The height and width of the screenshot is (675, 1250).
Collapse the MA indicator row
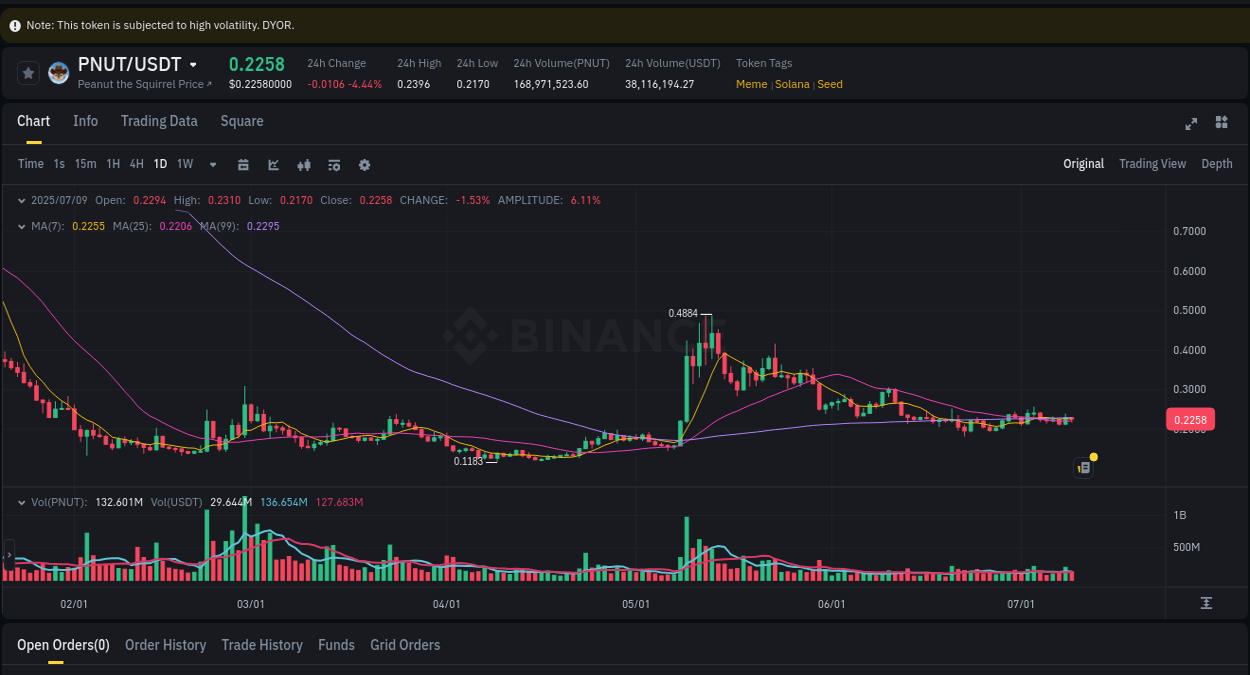(x=21, y=226)
